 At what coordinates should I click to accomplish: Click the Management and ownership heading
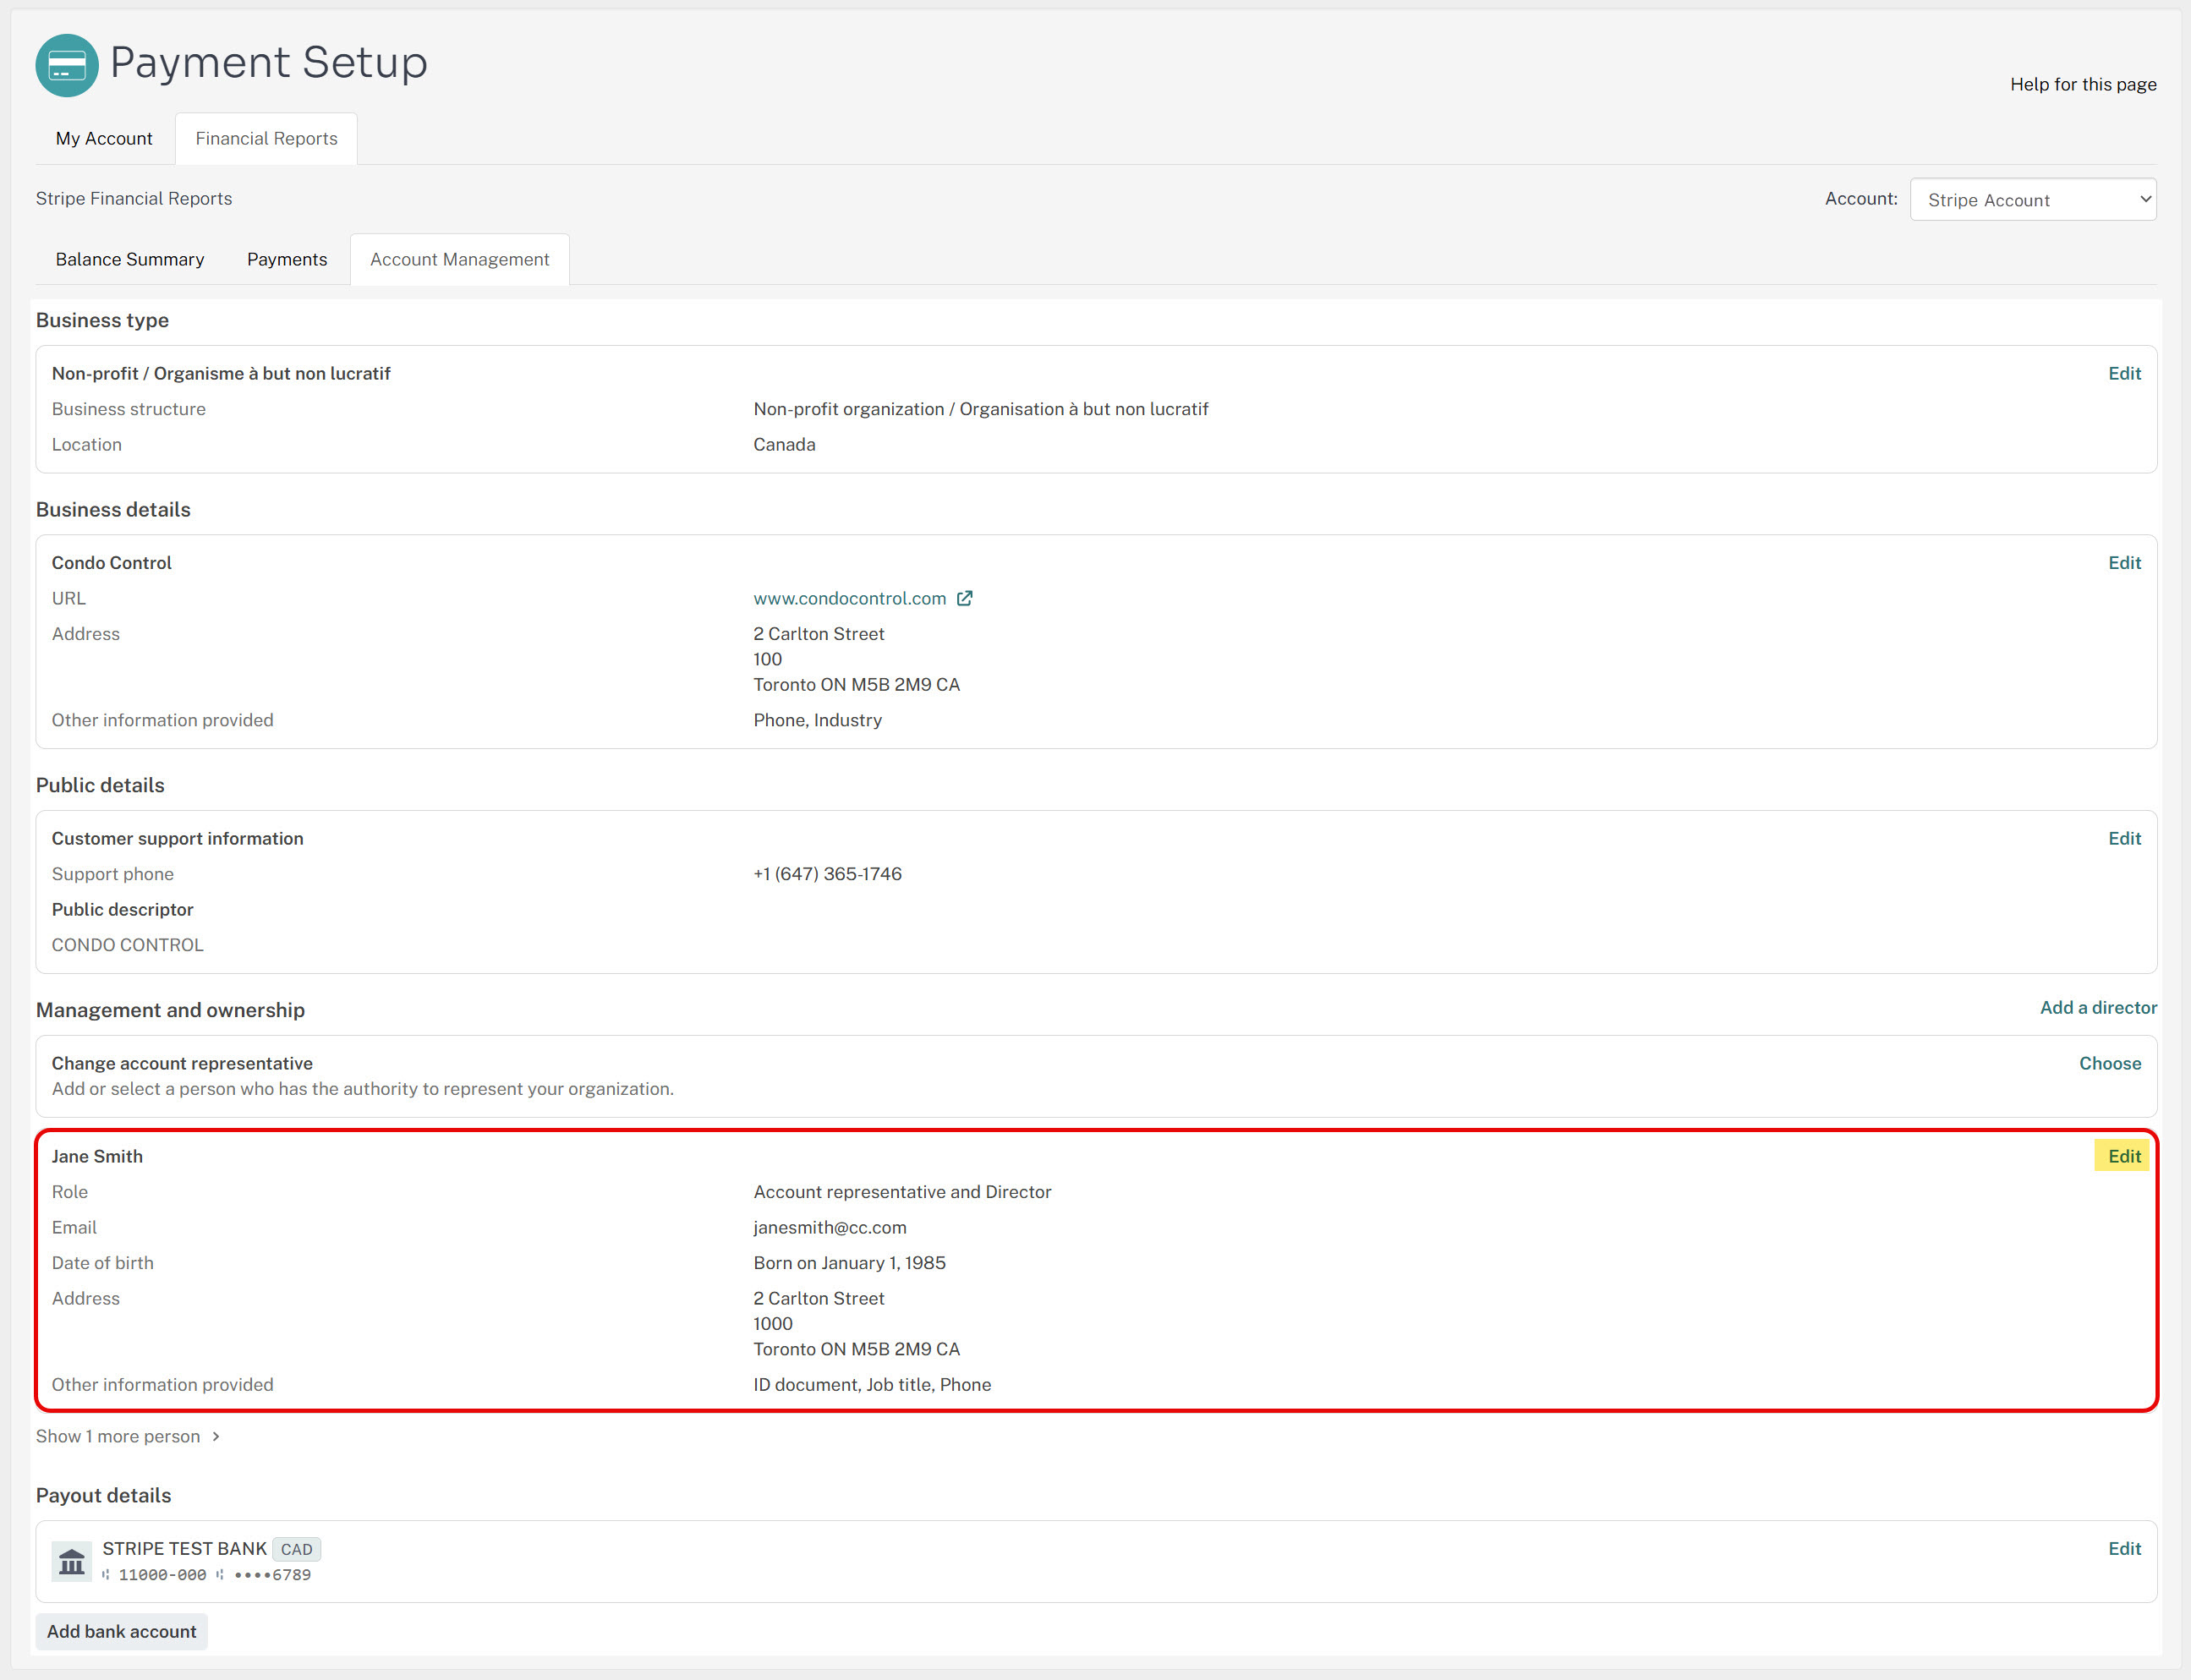click(x=170, y=1010)
